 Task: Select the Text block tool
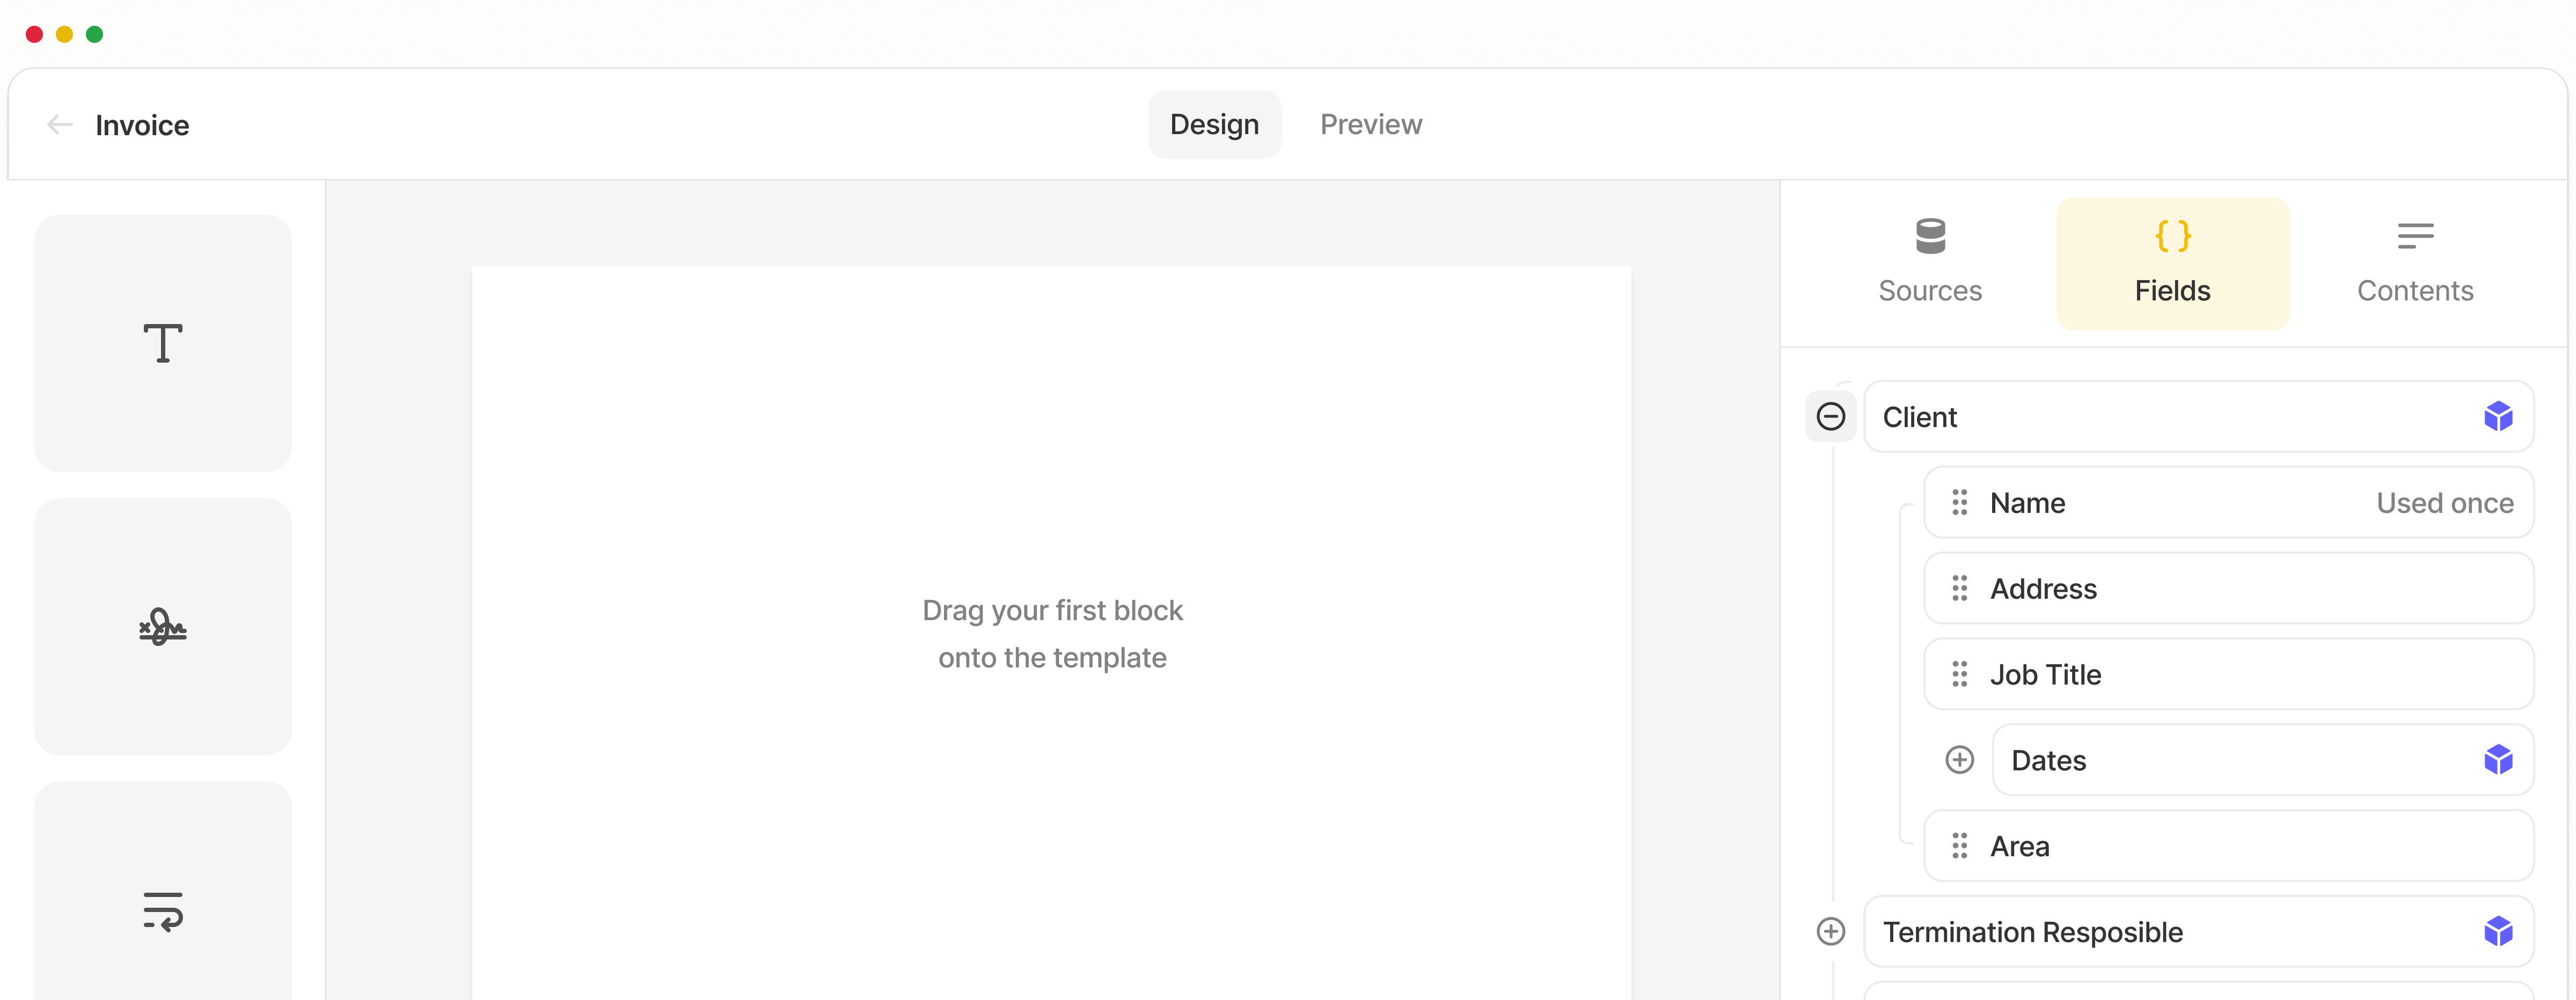click(163, 343)
